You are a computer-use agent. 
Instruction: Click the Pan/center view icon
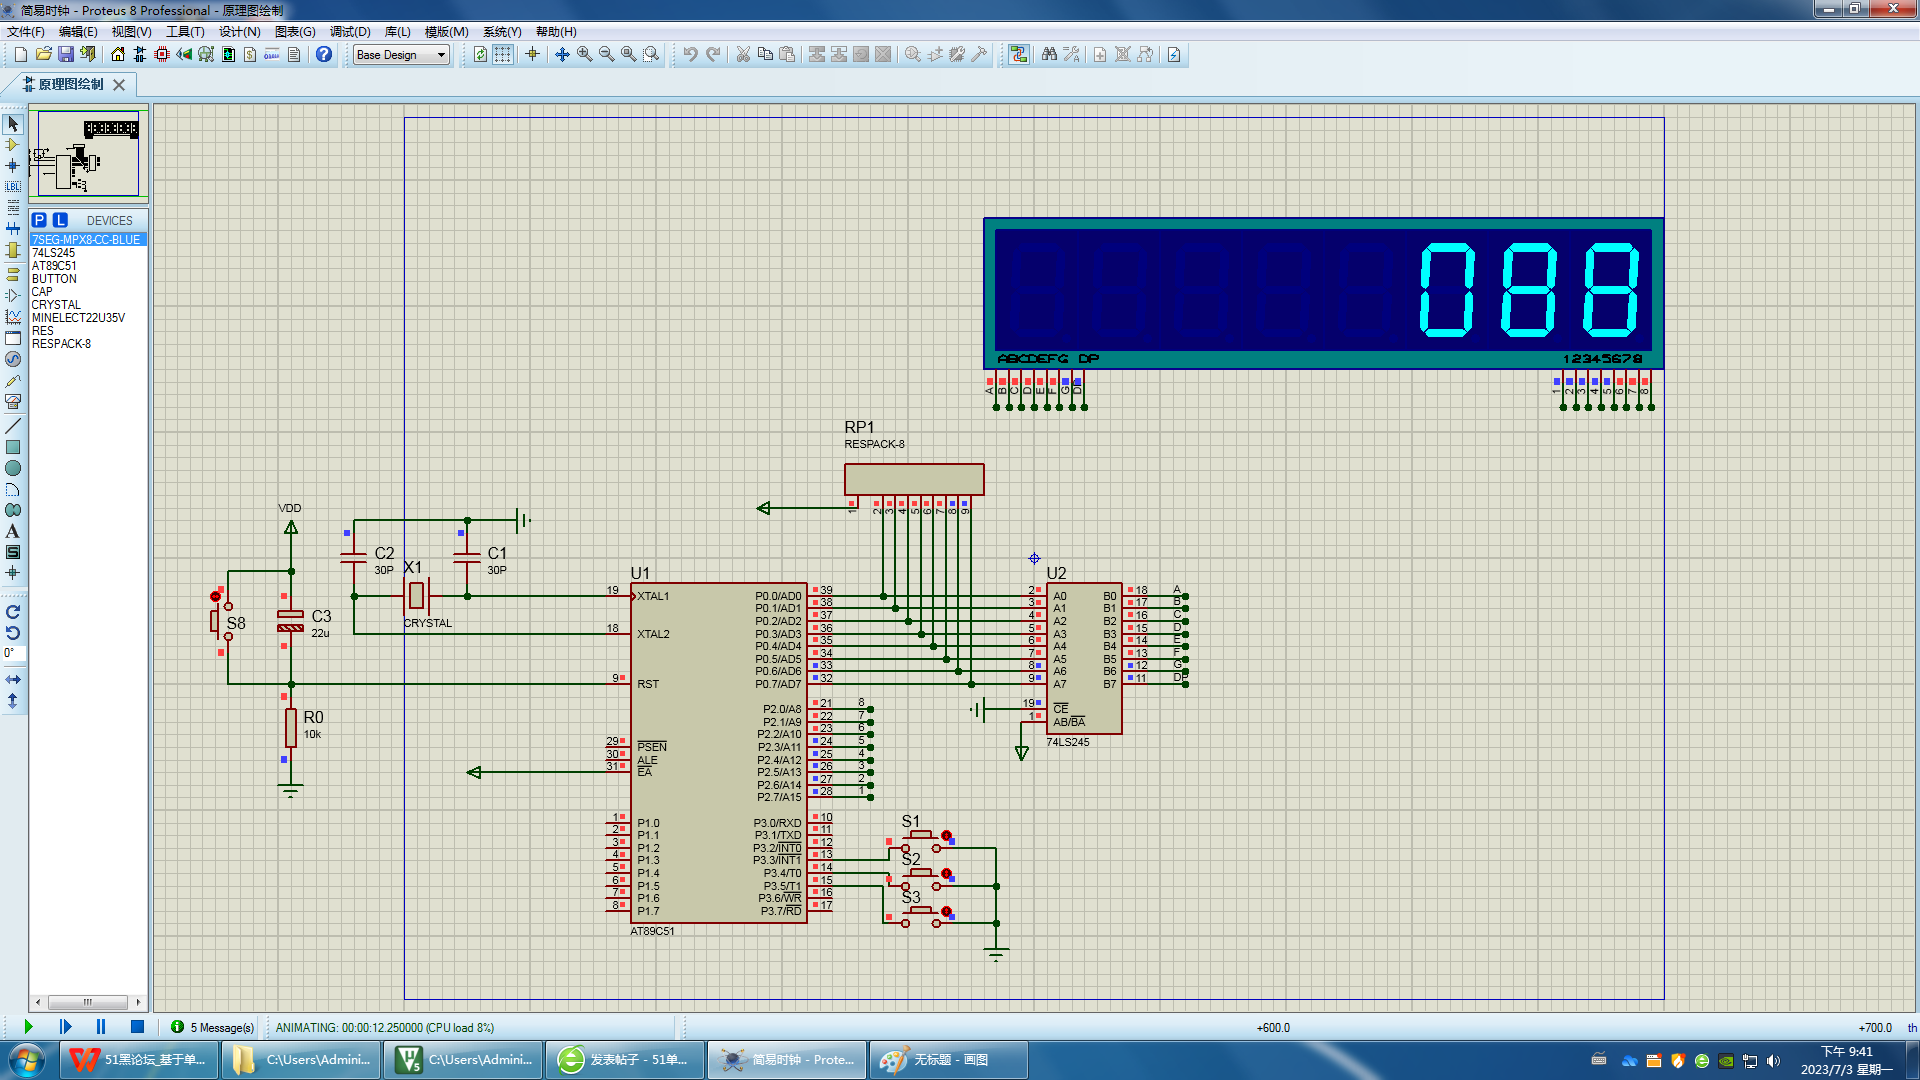click(x=562, y=54)
